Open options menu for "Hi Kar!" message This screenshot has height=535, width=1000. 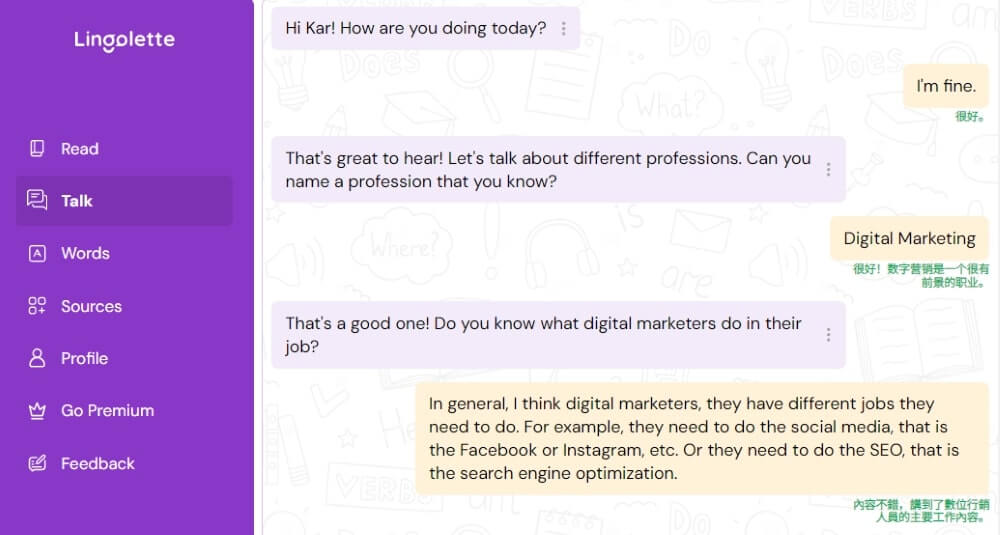coord(563,29)
